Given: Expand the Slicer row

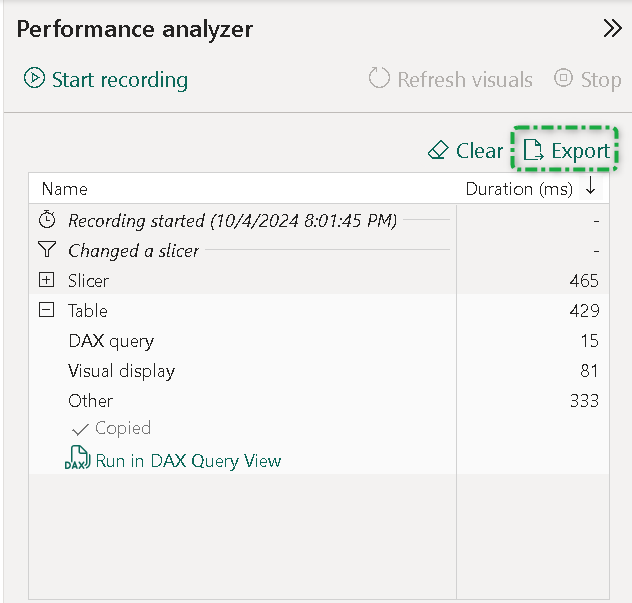Looking at the screenshot, I should tap(47, 281).
